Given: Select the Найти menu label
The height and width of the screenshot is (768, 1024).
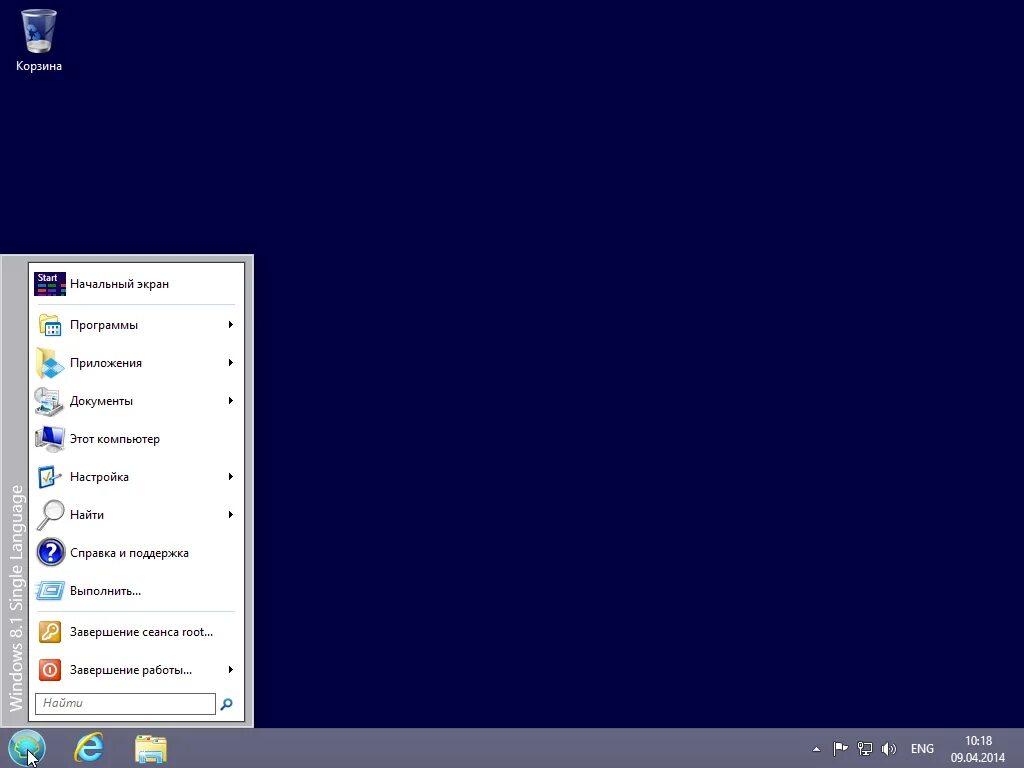Looking at the screenshot, I should pyautogui.click(x=87, y=515).
